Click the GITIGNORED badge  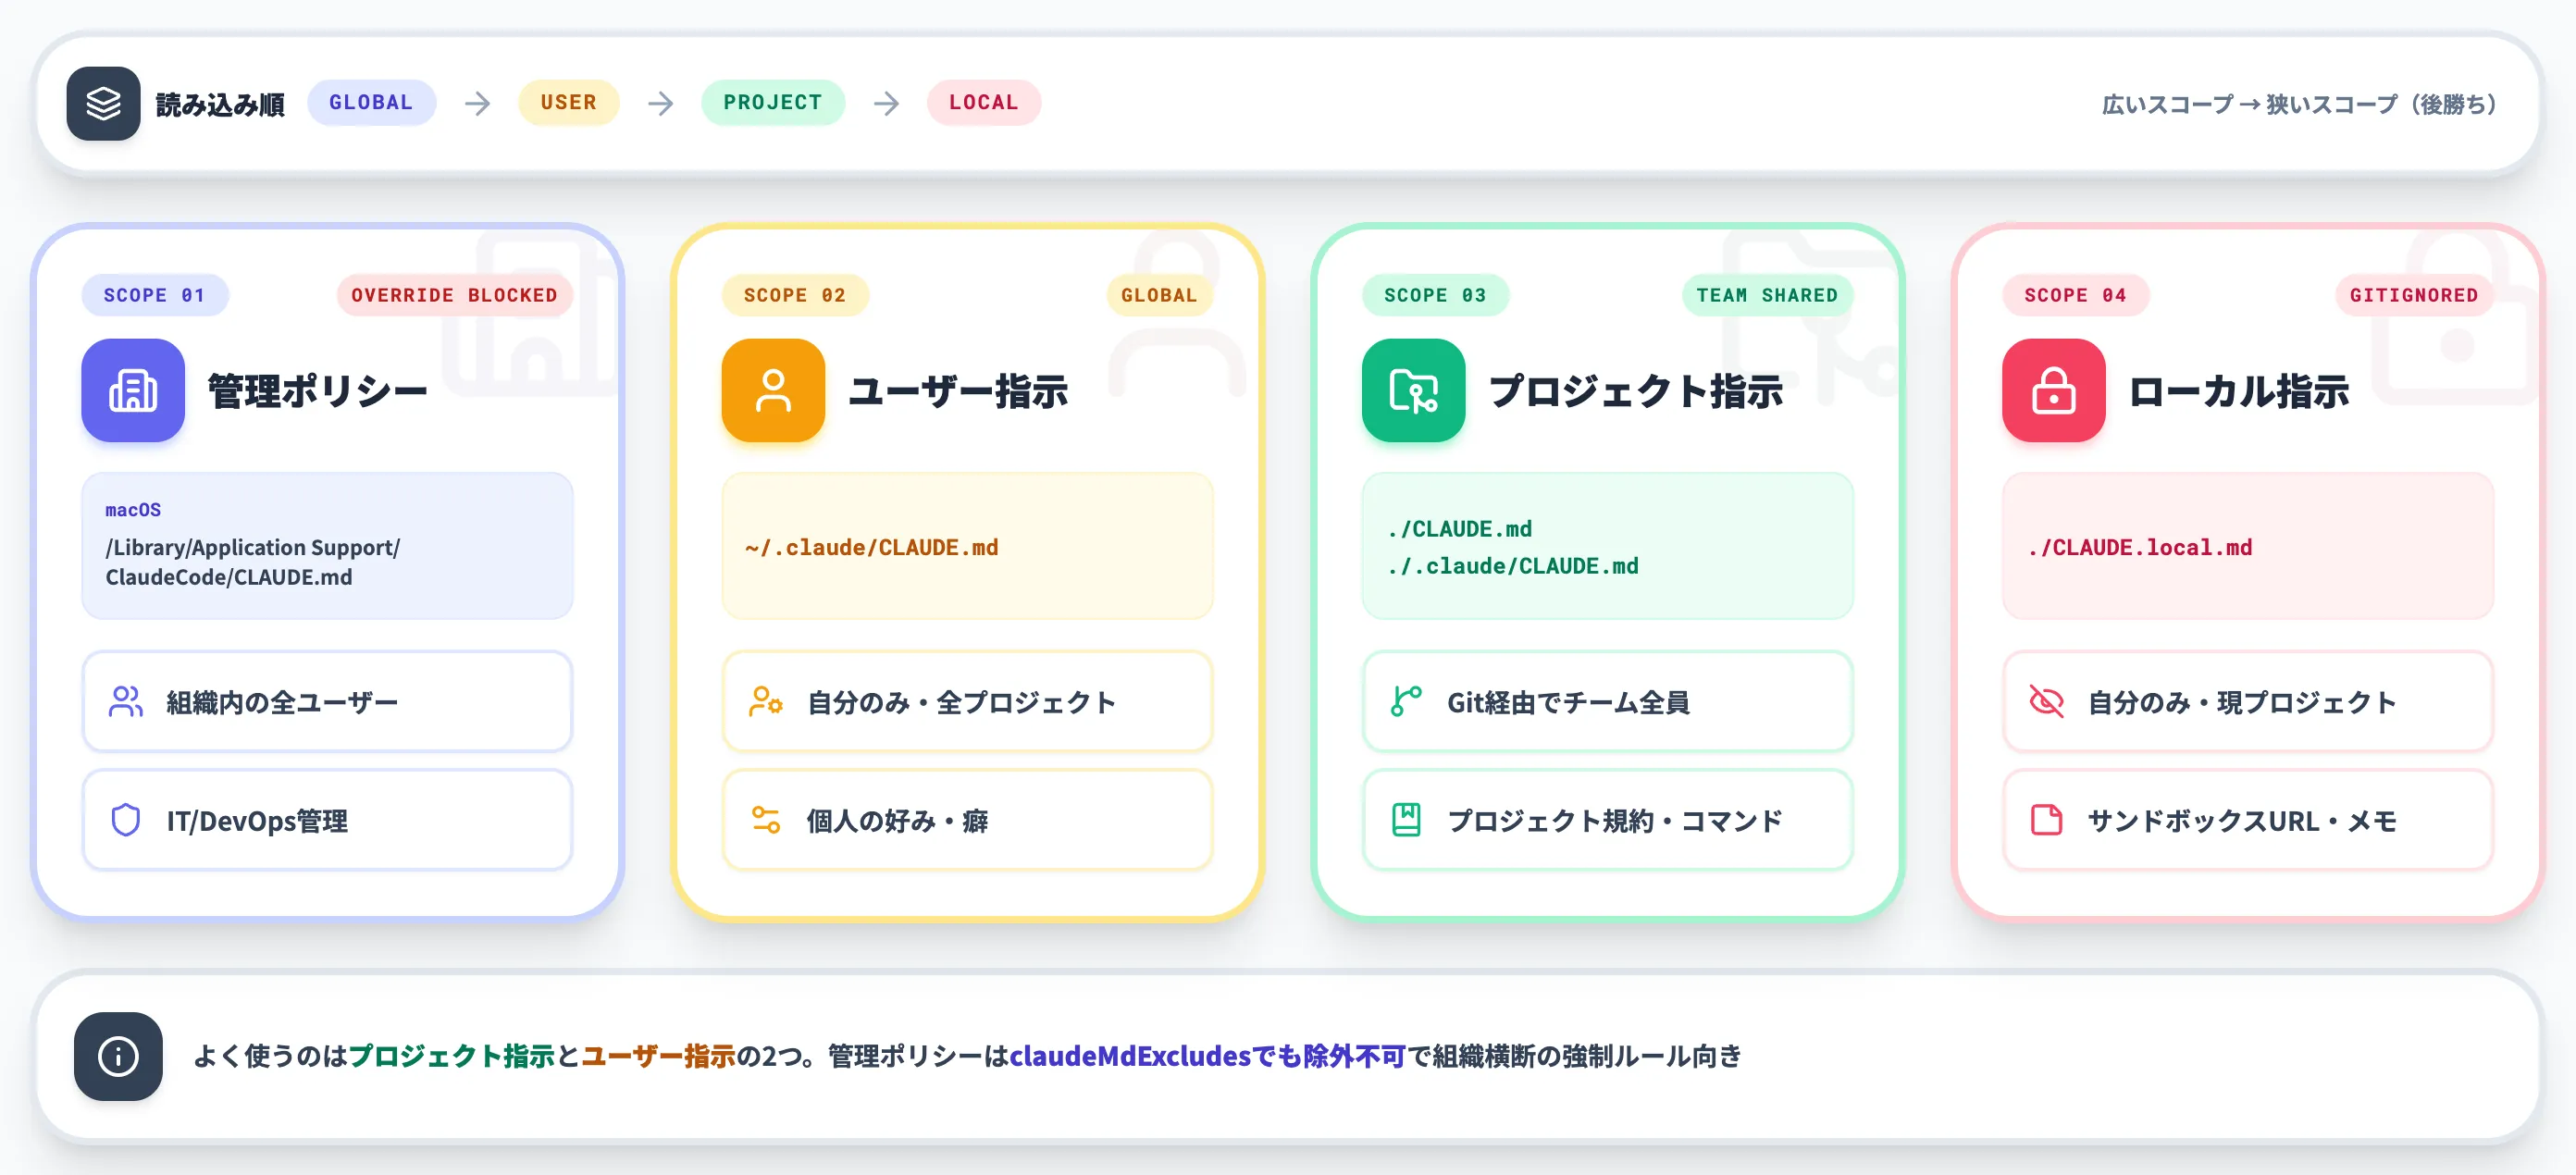tap(2414, 295)
